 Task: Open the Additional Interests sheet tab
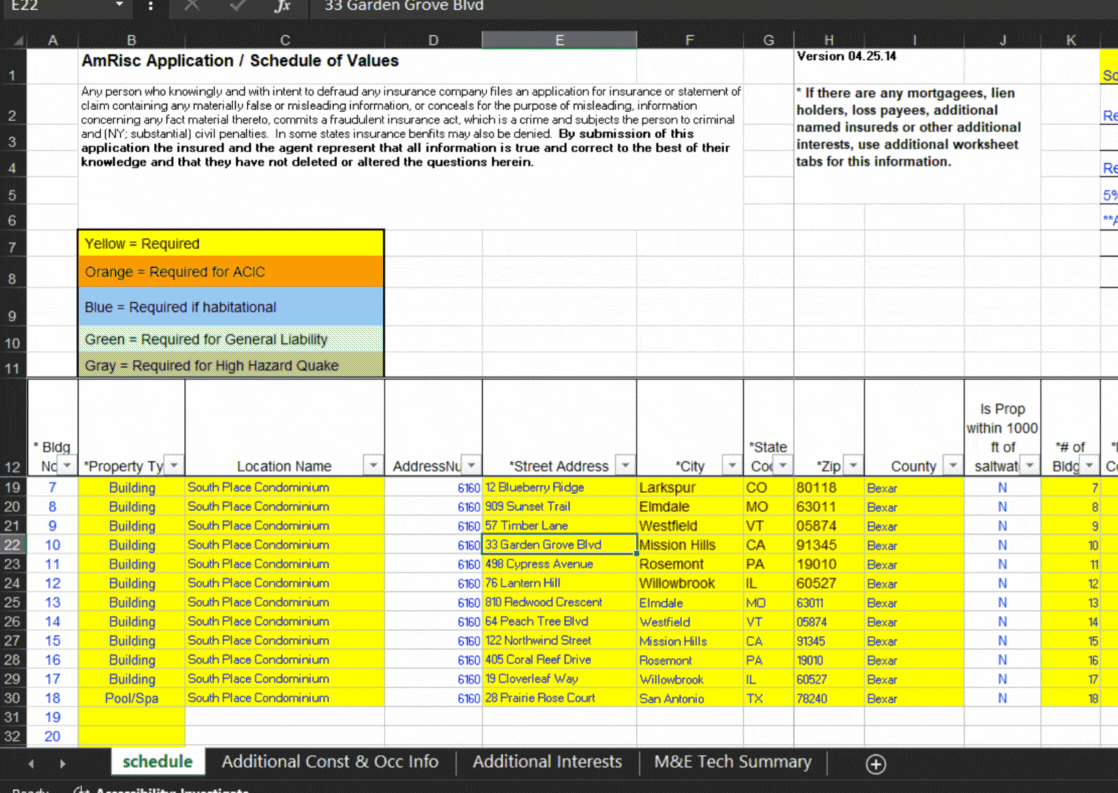(548, 762)
